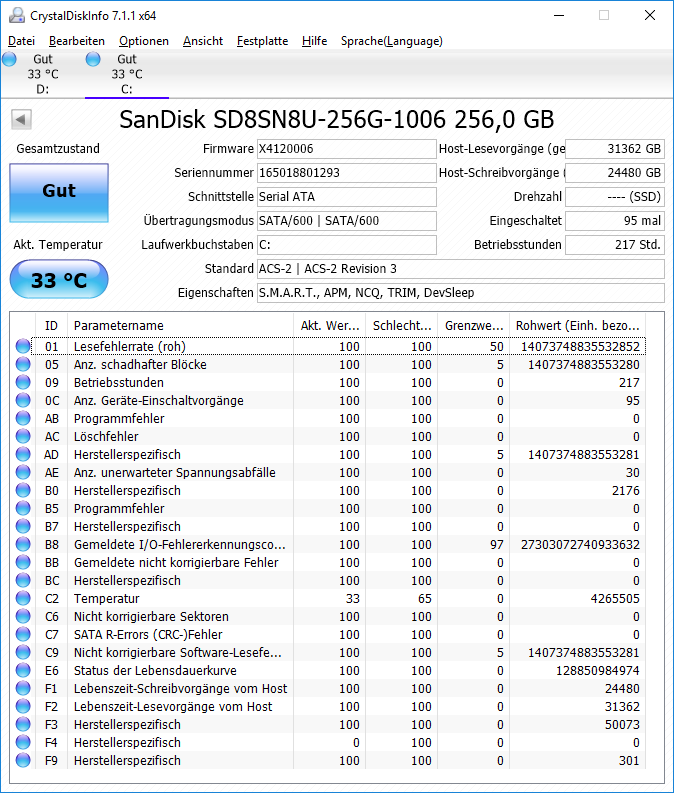Open the Bearbeiten menu
Viewport: 674px width, 793px height.
coord(76,41)
